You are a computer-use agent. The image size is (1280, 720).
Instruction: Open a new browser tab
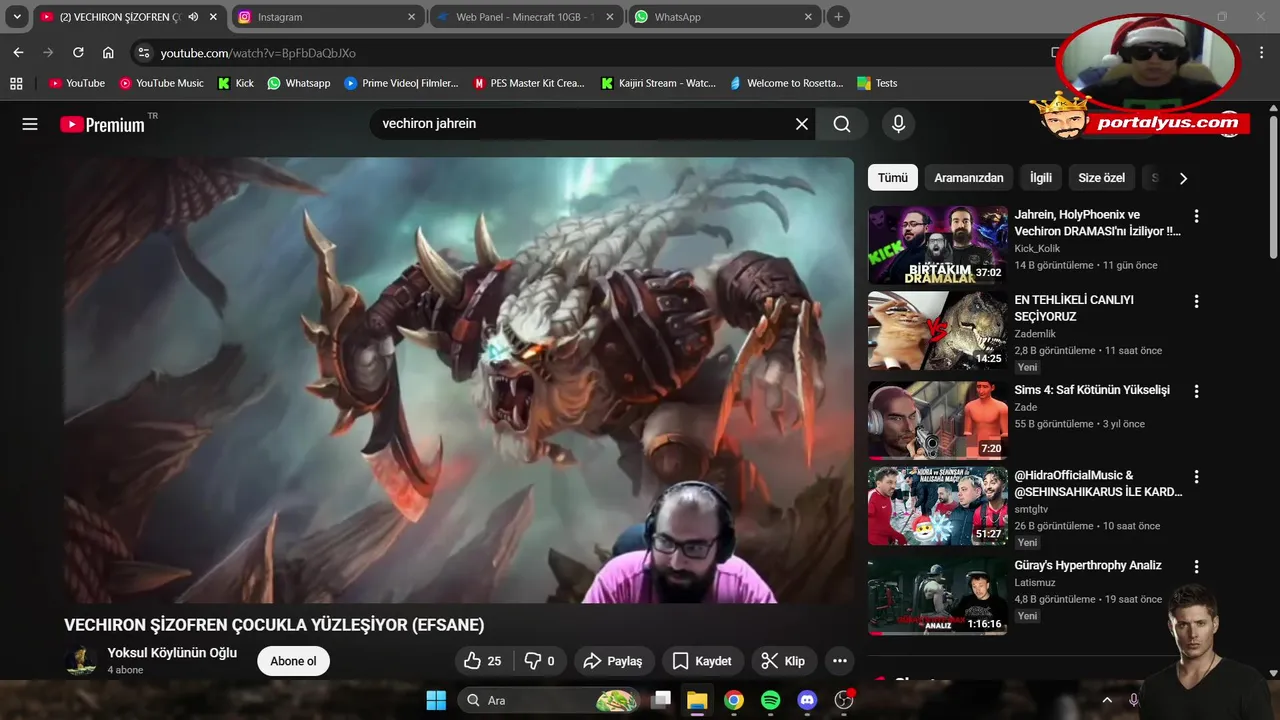839,17
